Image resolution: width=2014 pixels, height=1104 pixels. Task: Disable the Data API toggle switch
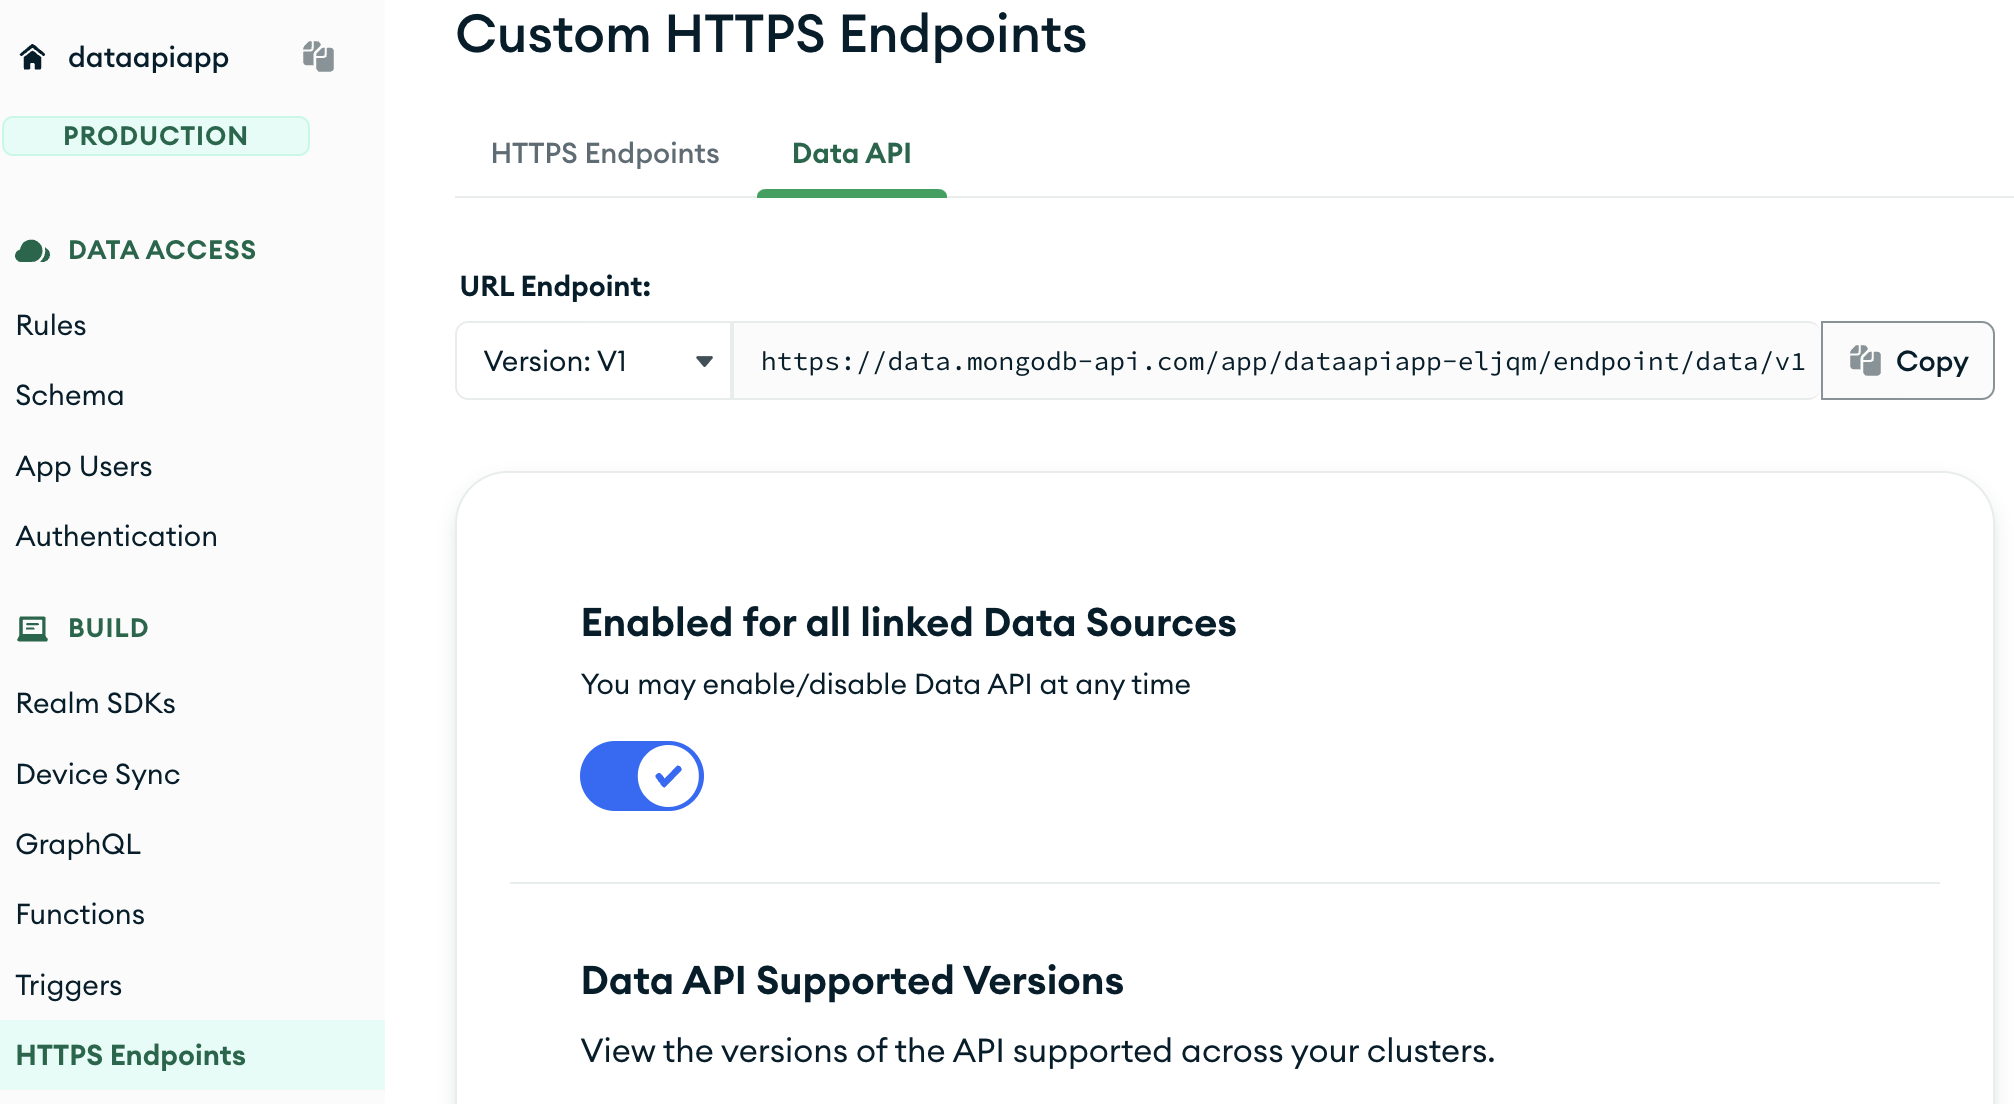click(642, 776)
